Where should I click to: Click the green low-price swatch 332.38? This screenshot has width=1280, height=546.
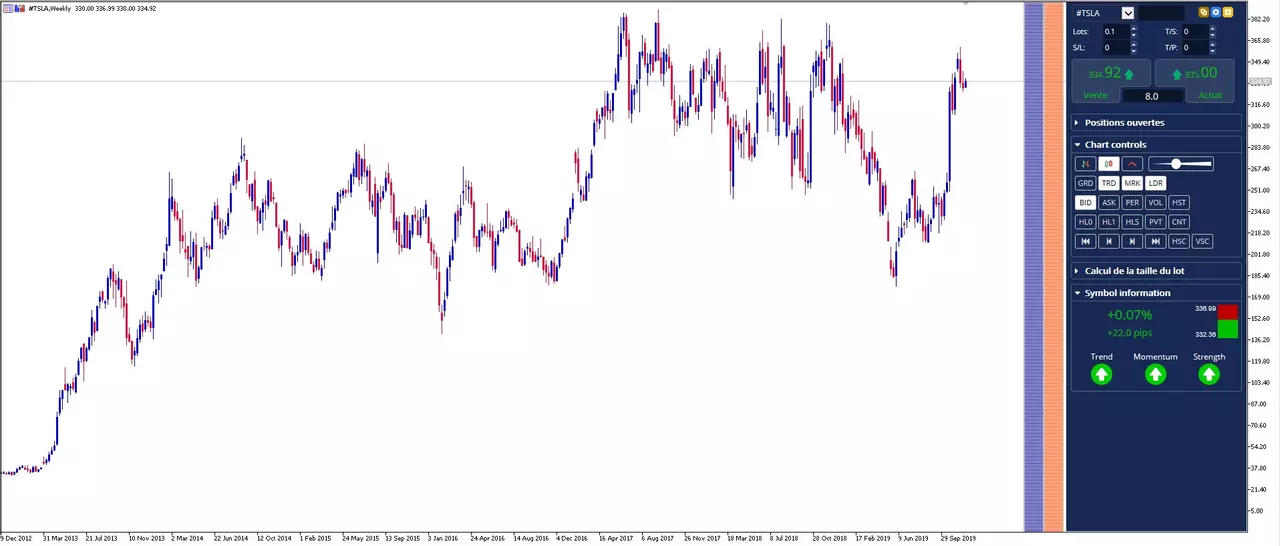pos(1227,329)
